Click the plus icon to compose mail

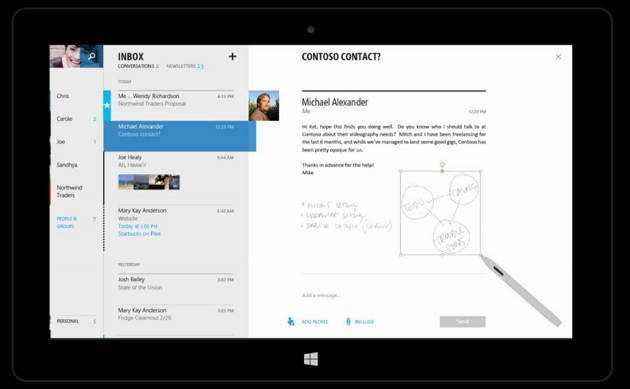coord(232,56)
